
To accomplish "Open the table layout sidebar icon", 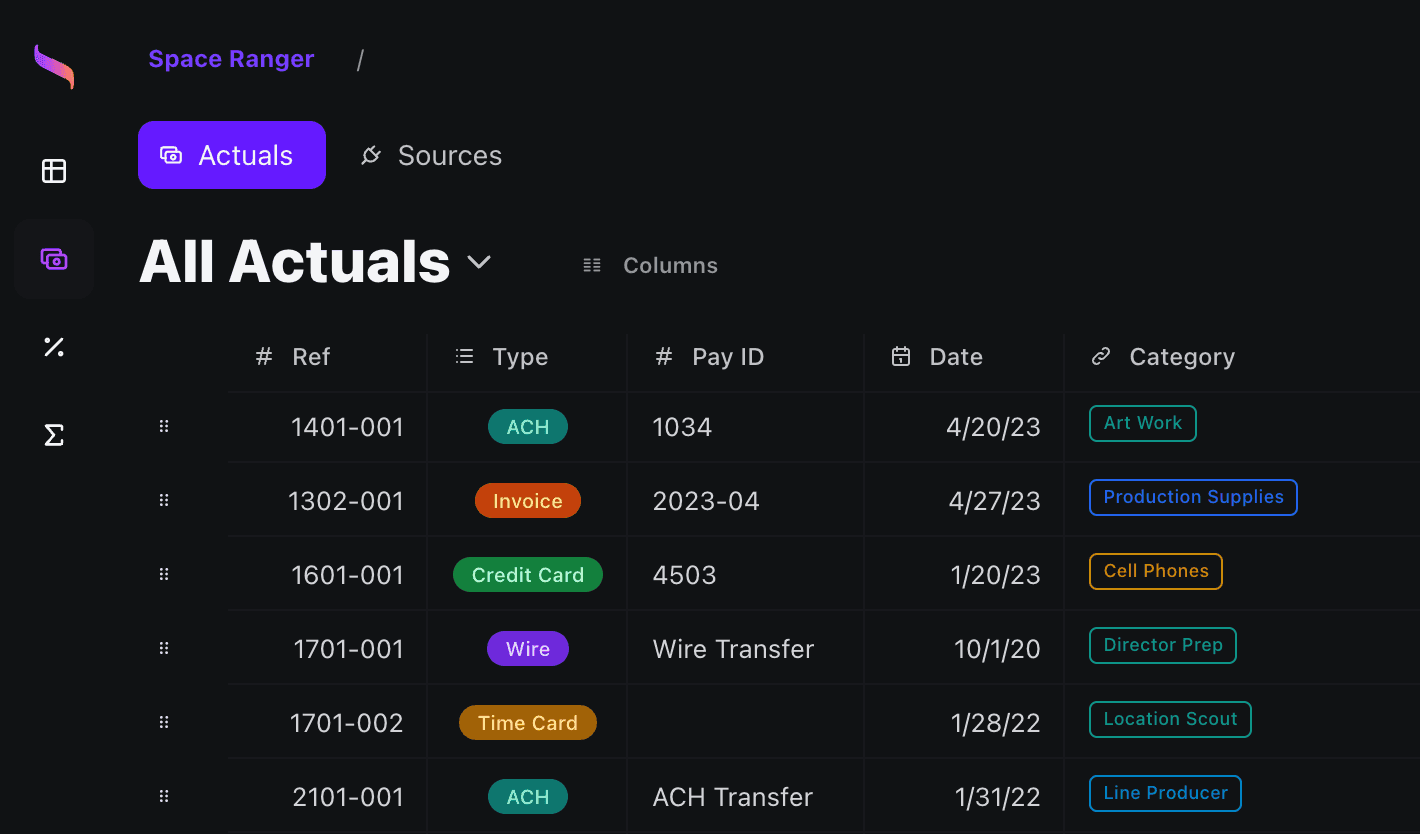I will pos(54,171).
